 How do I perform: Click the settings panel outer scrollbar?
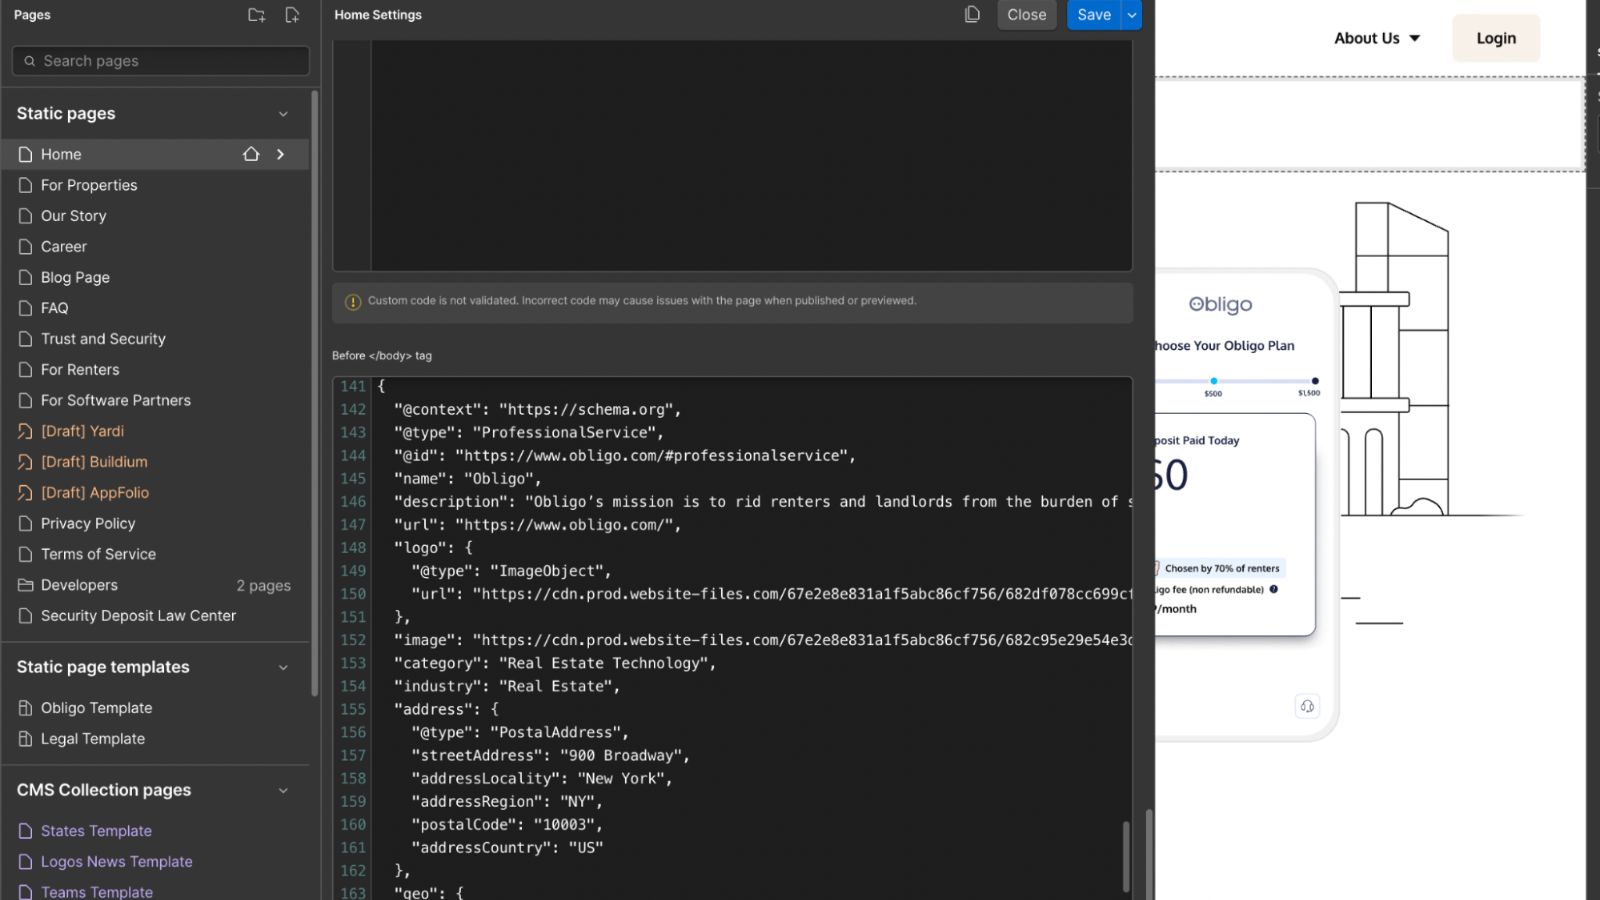pyautogui.click(x=1149, y=853)
